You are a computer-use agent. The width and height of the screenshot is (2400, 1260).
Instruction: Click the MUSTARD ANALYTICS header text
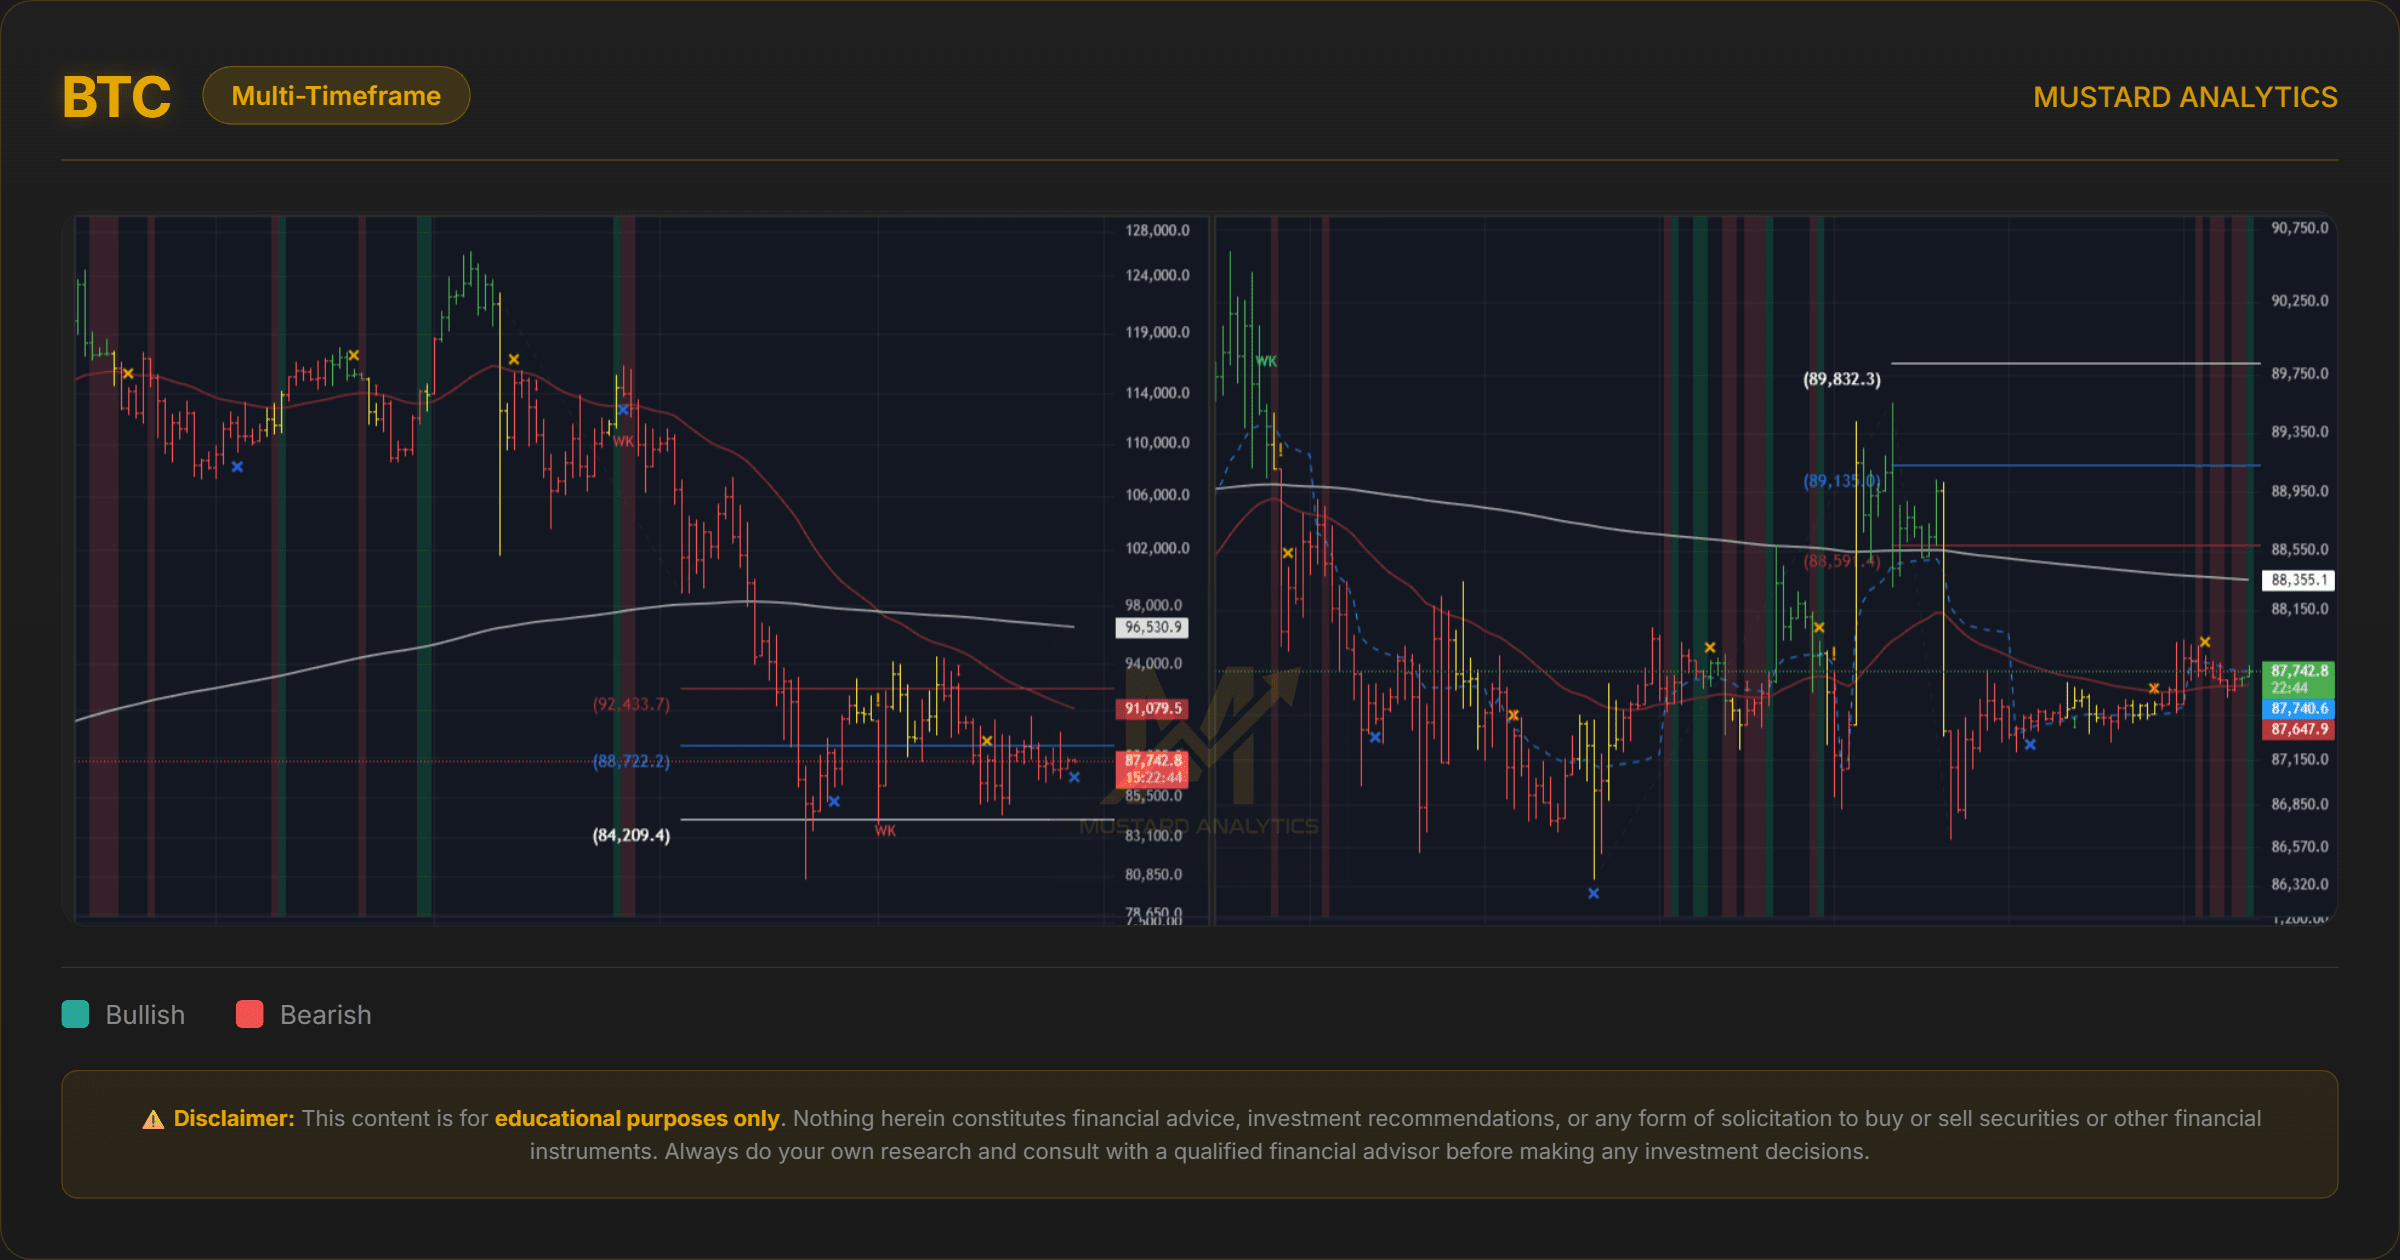[x=2185, y=97]
